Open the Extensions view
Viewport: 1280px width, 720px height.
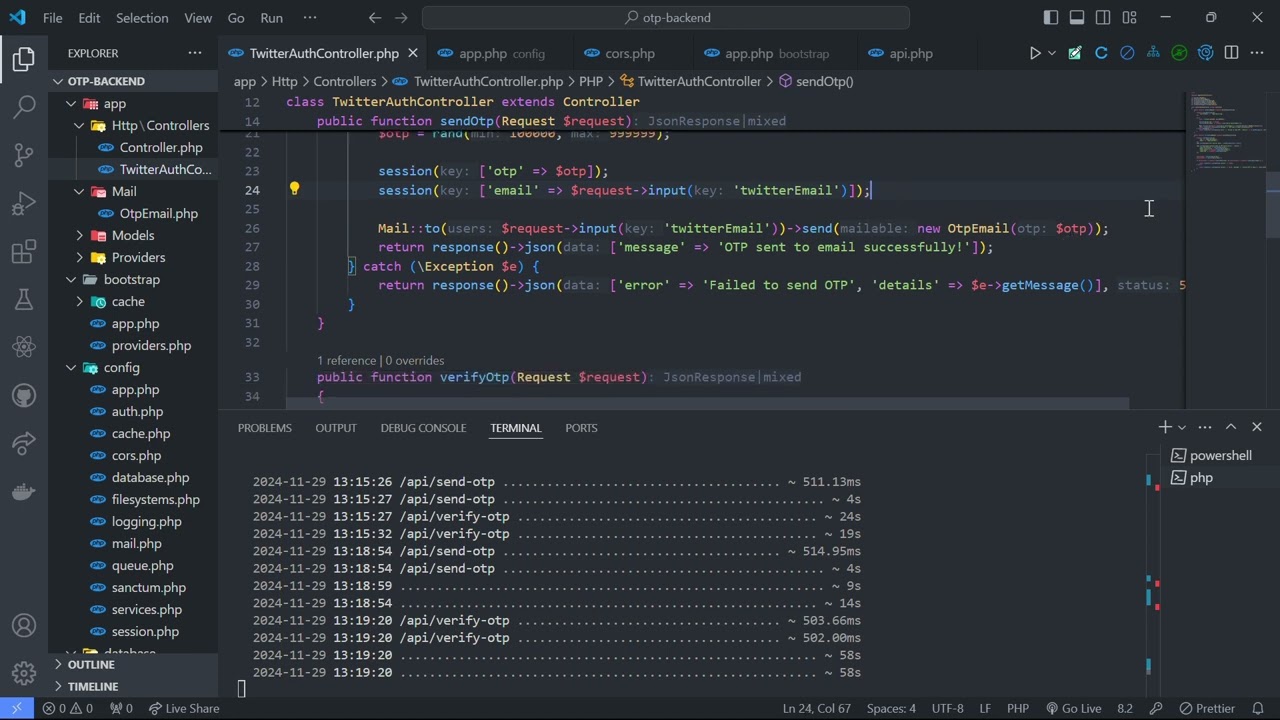(x=24, y=252)
